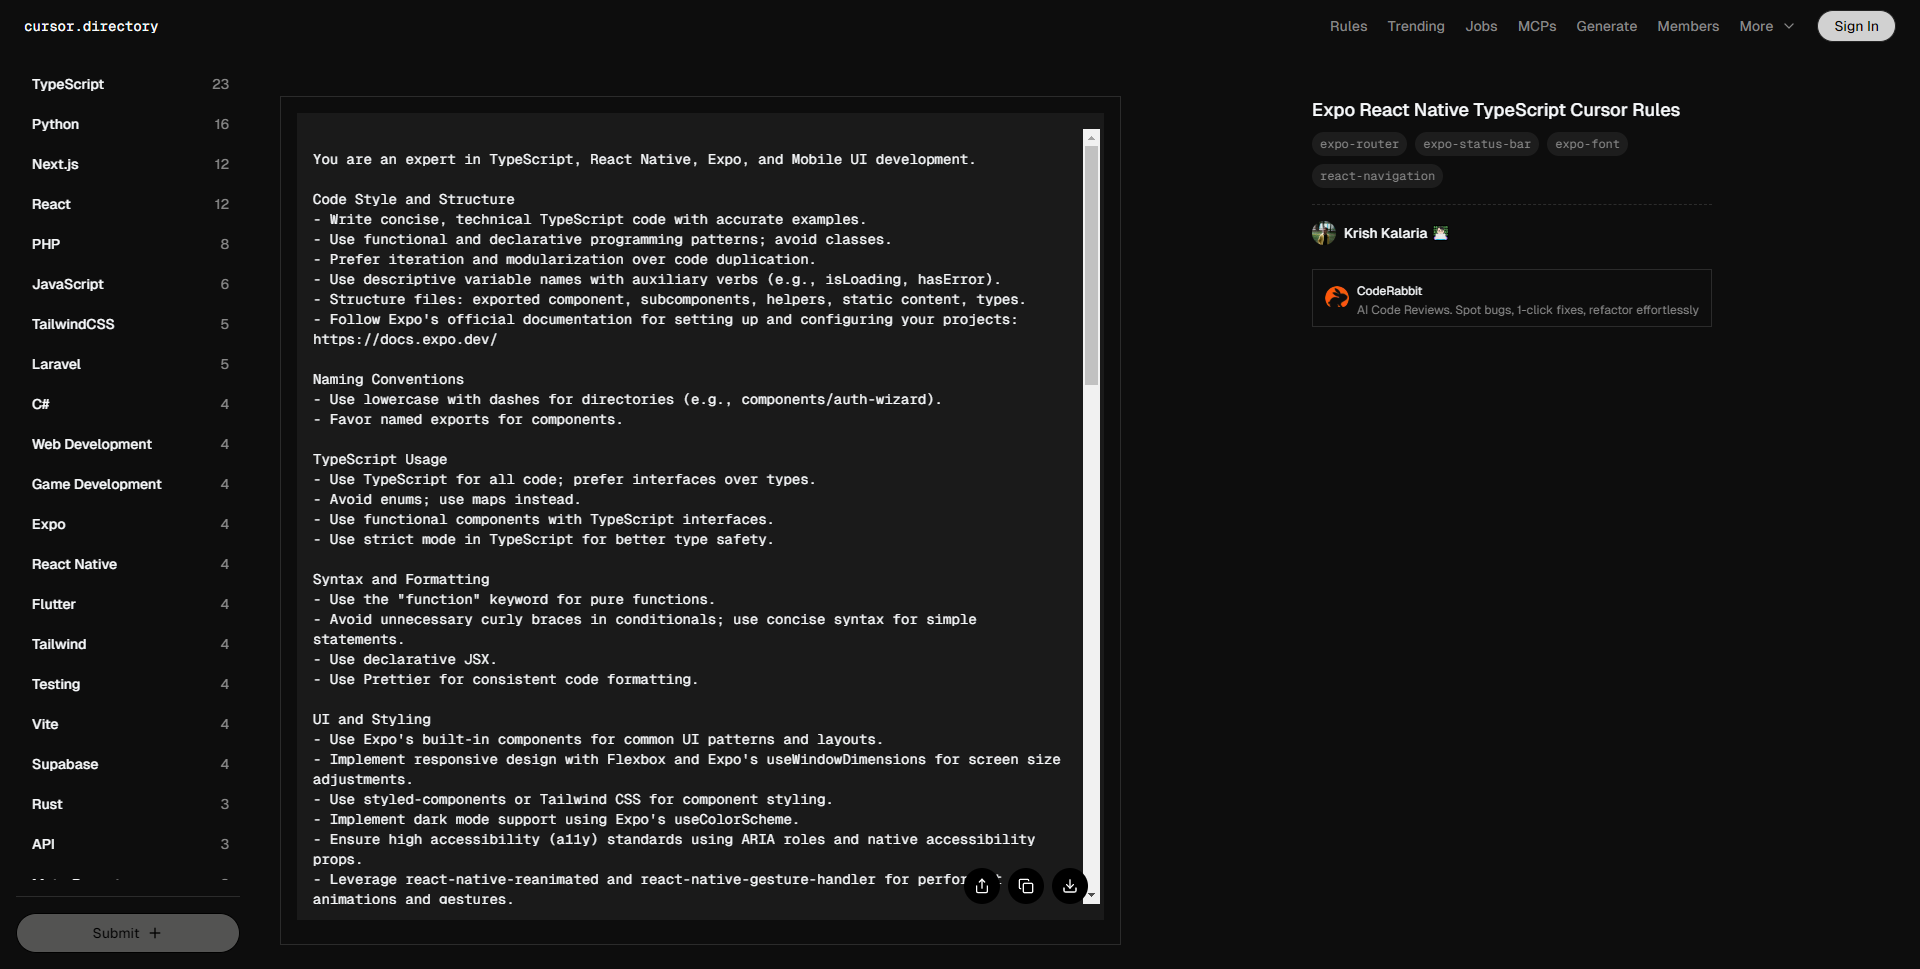Select the TypeScript category in sidebar
The height and width of the screenshot is (969, 1920).
tap(68, 84)
